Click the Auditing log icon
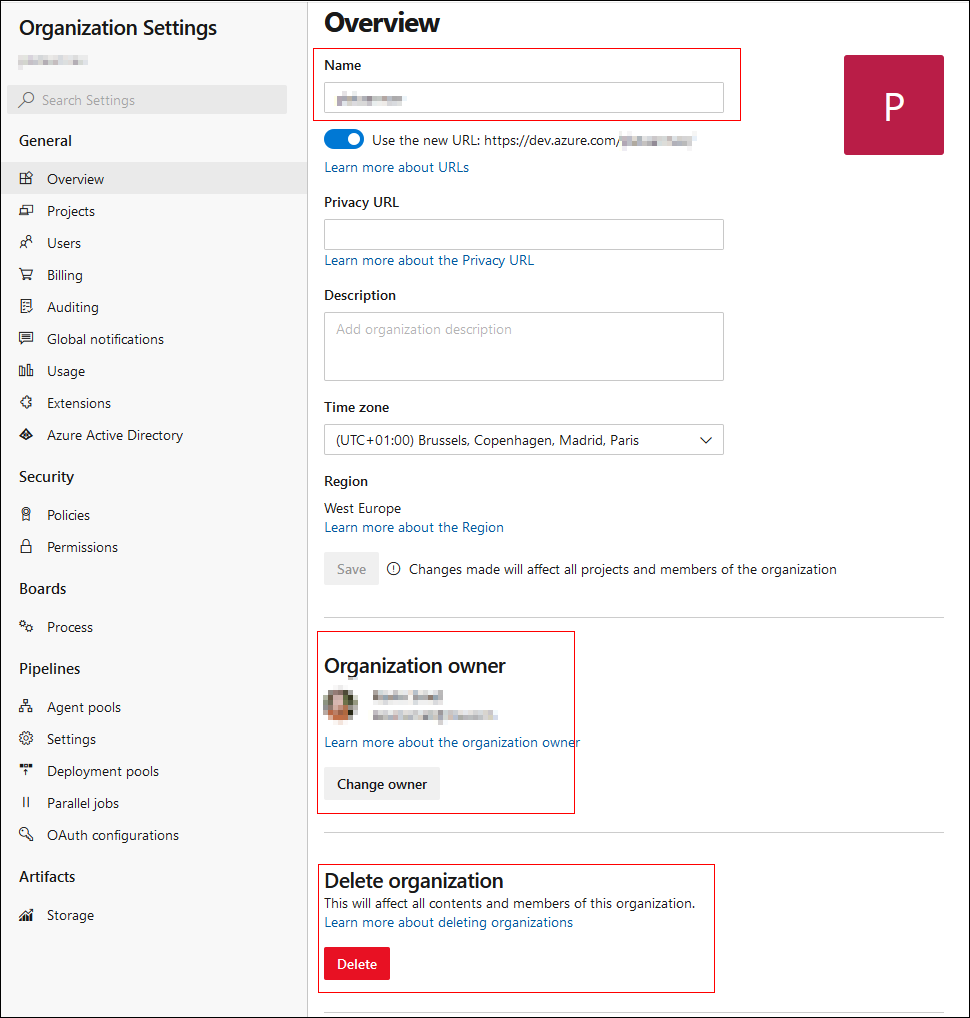Viewport: 970px width, 1018px height. [26, 306]
